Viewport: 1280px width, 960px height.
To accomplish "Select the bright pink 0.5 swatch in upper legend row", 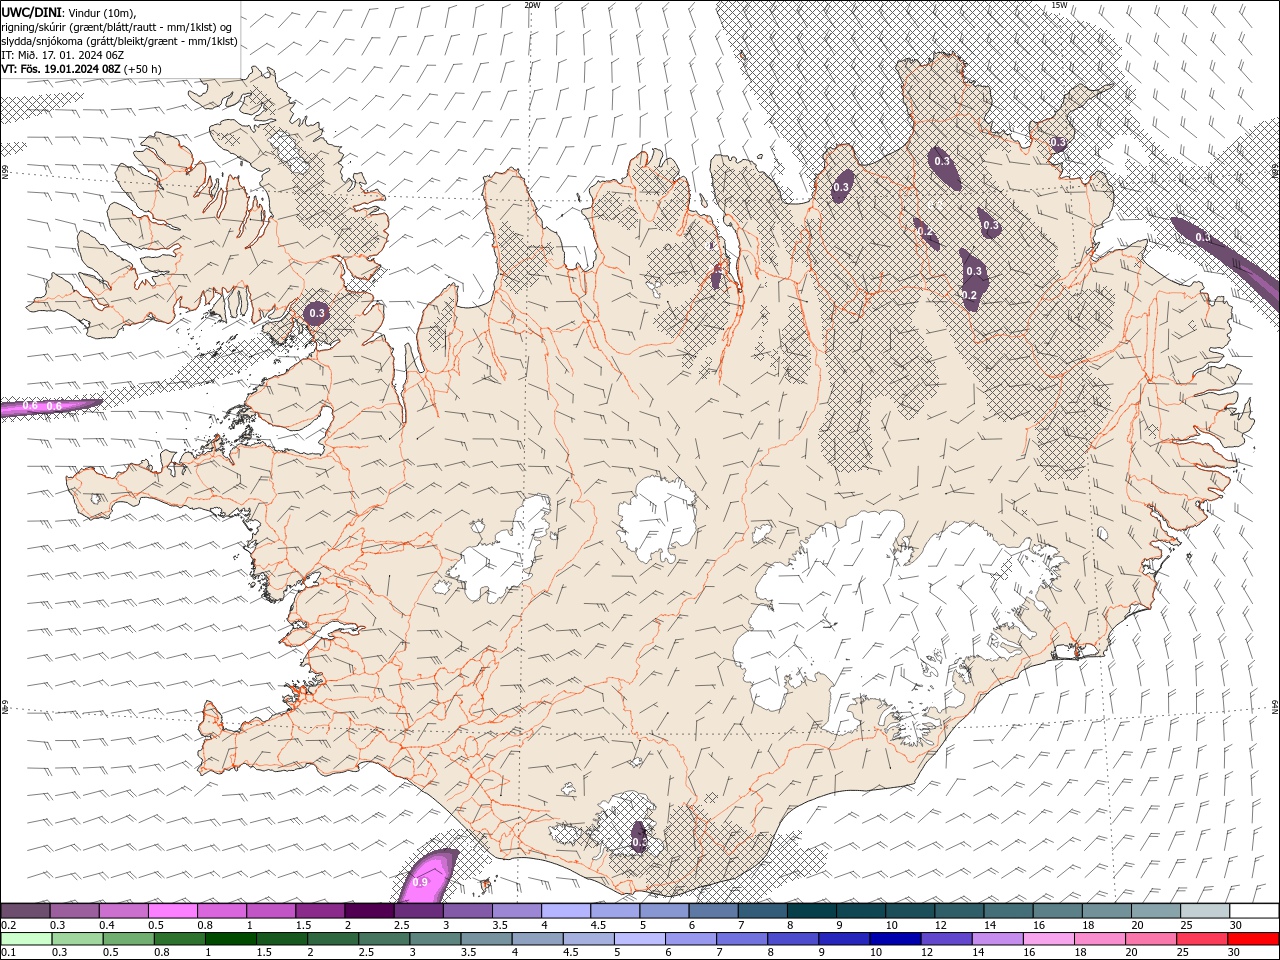I will point(173,911).
